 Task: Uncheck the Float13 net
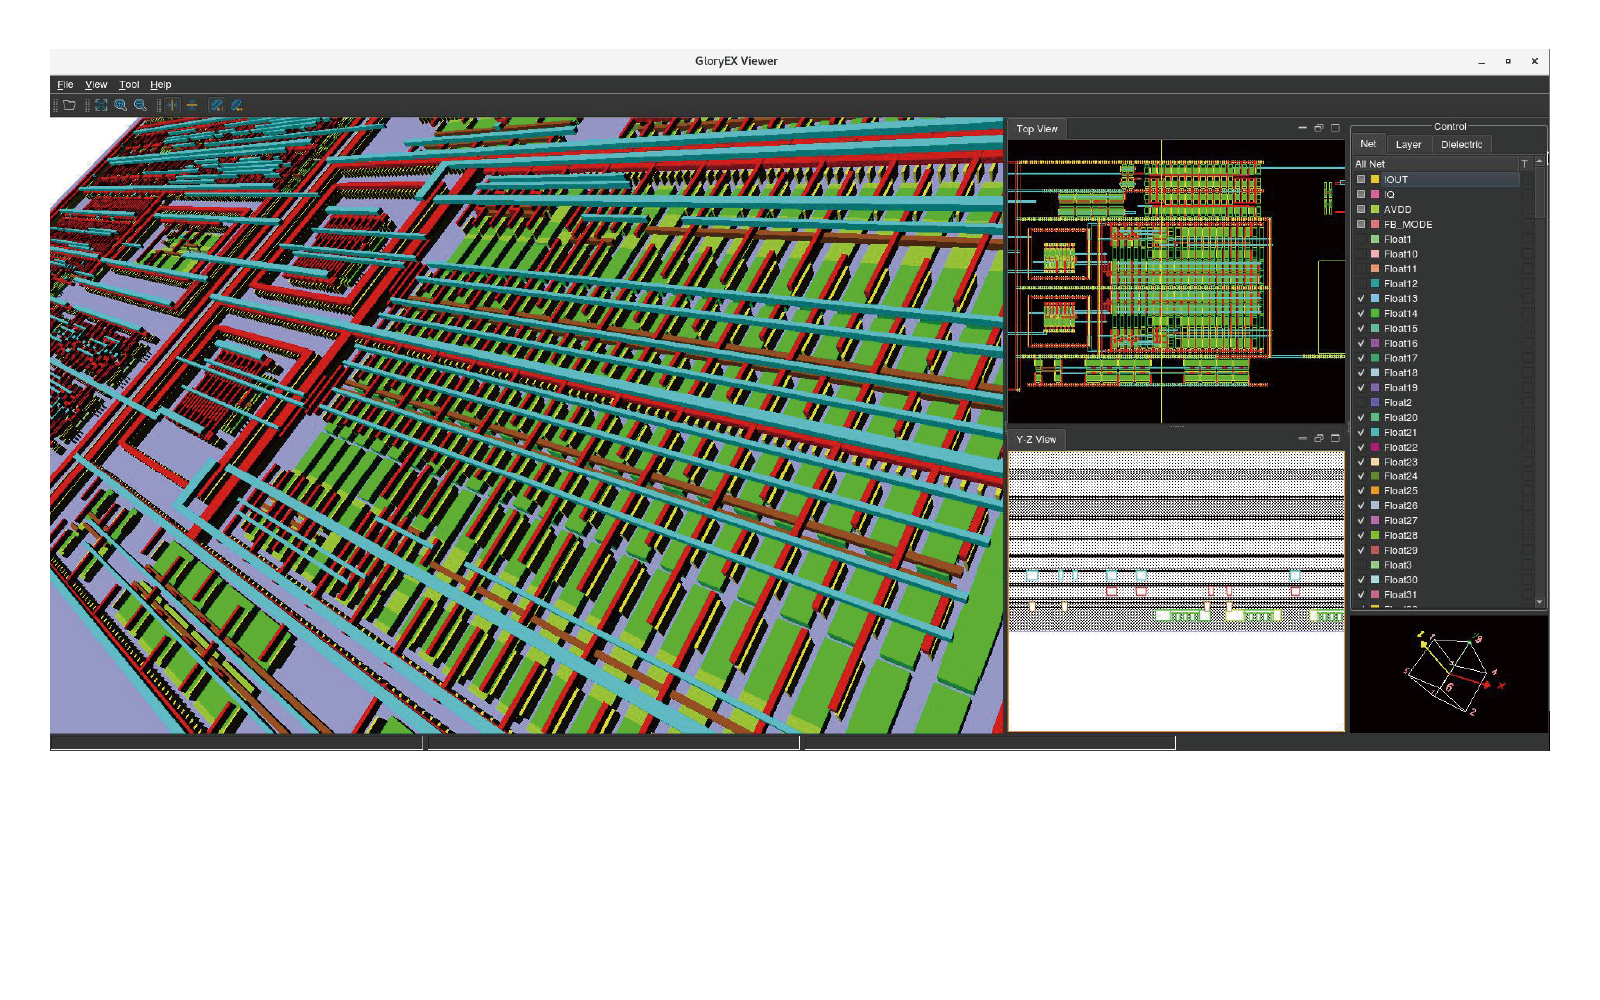(x=1361, y=299)
